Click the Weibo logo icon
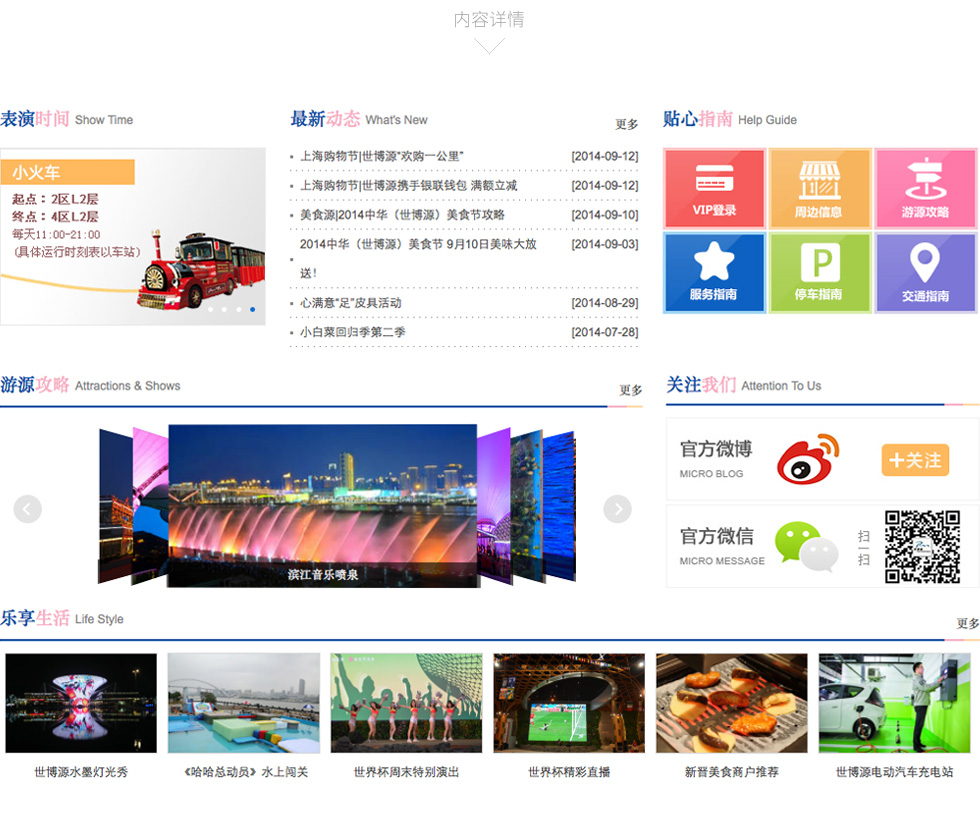The image size is (980, 837). 808,459
